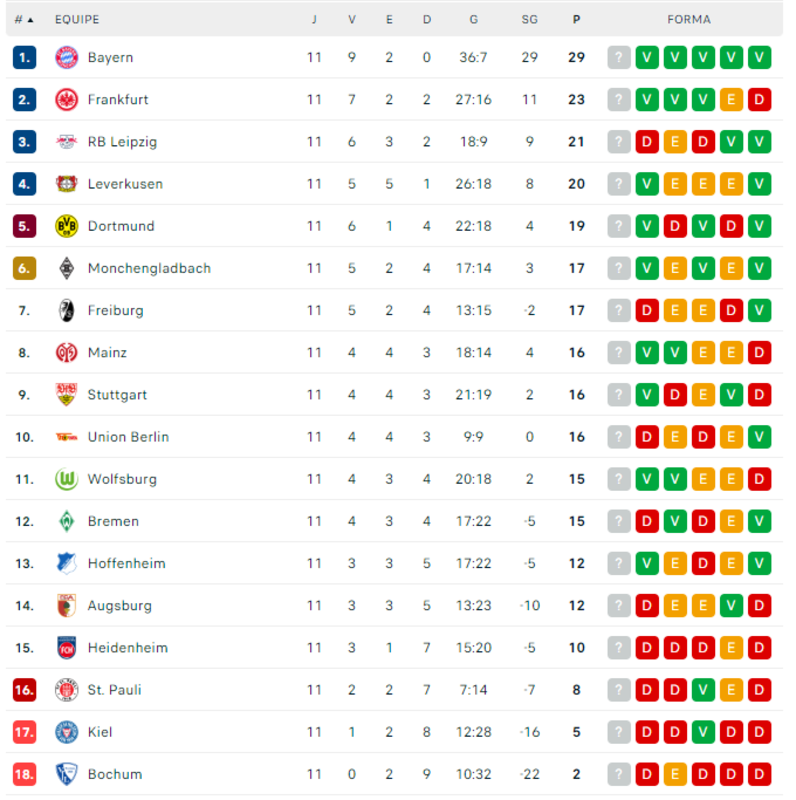Screen dimensions: 796x800
Task: Click the St. Pauli crest
Action: pyautogui.click(x=66, y=690)
